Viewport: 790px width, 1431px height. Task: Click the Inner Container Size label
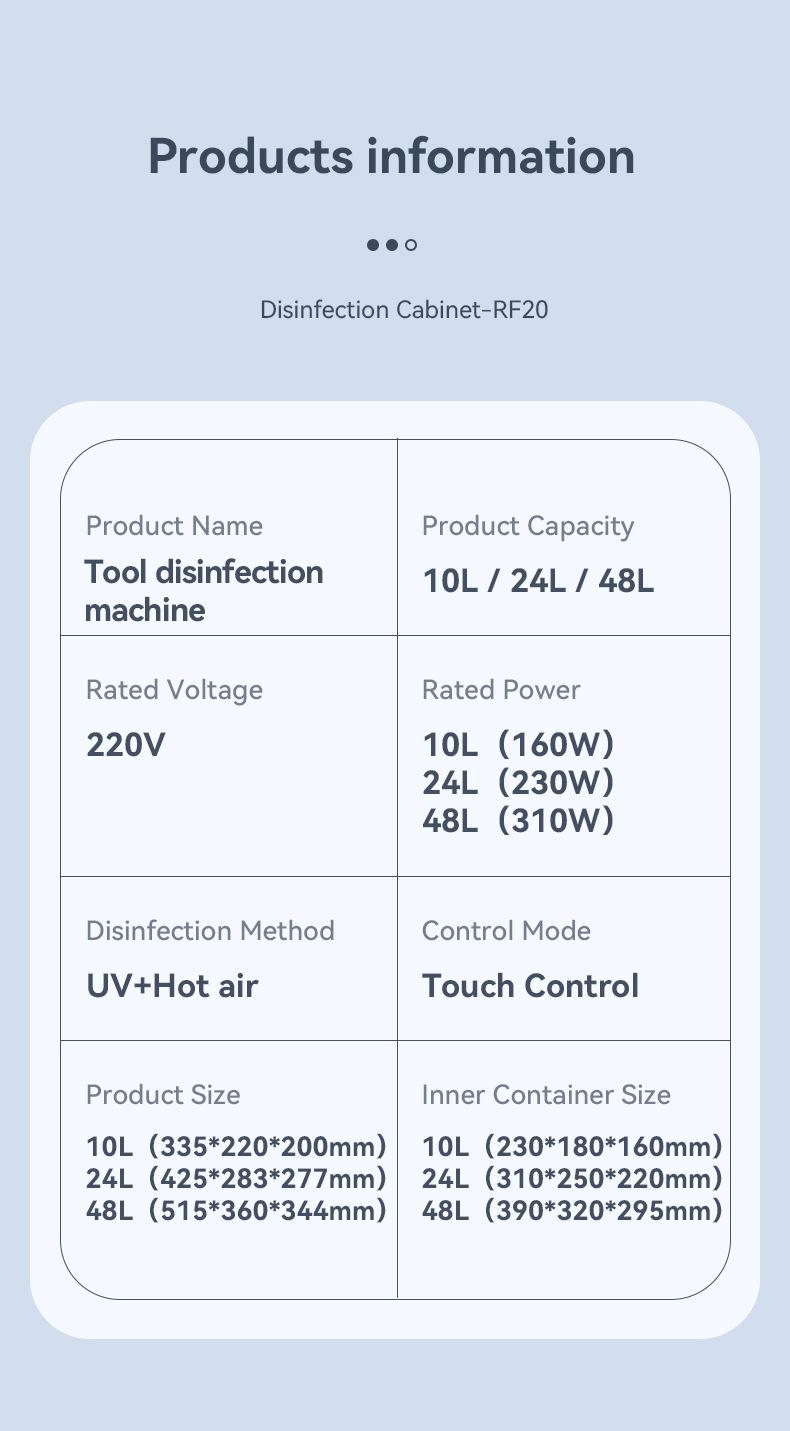pos(546,1095)
